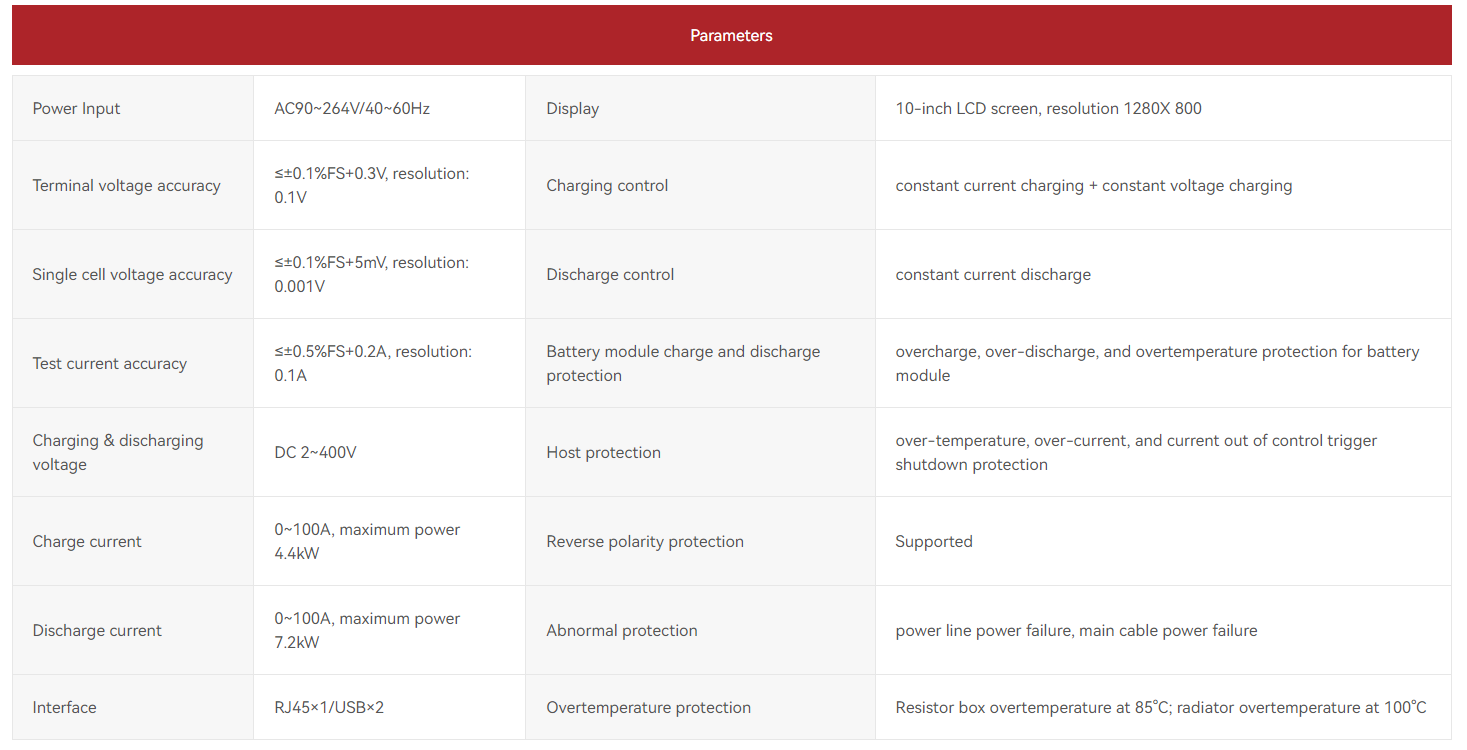The image size is (1467, 750).
Task: Click the Discharge current 7.2kW value
Action: click(367, 630)
